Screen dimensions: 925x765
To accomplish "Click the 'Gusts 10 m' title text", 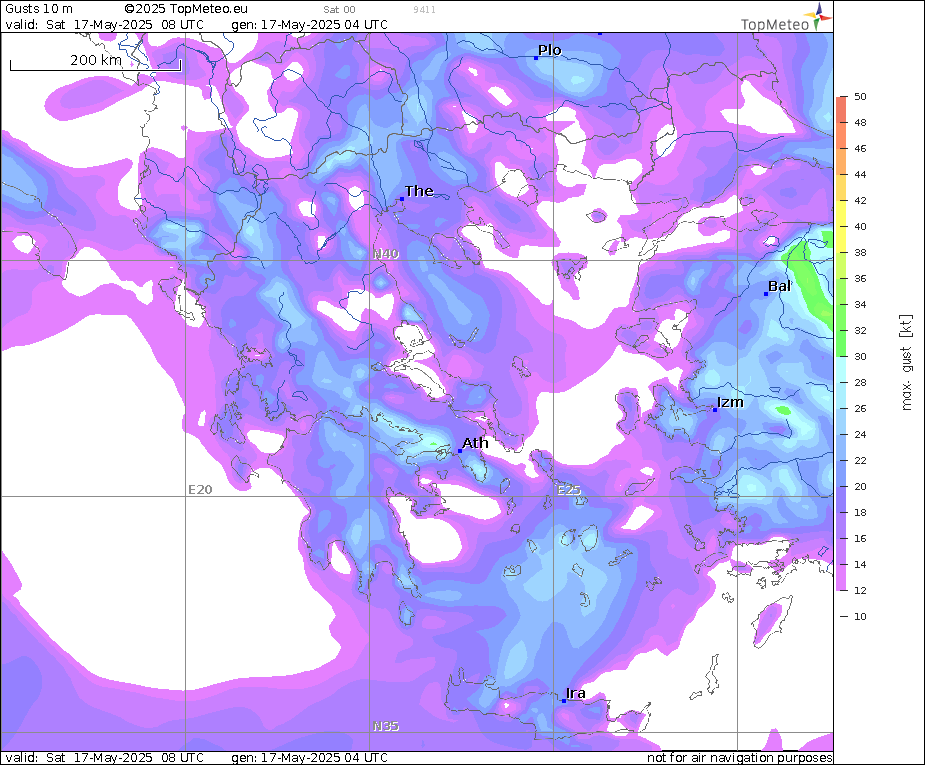I will (39, 9).
